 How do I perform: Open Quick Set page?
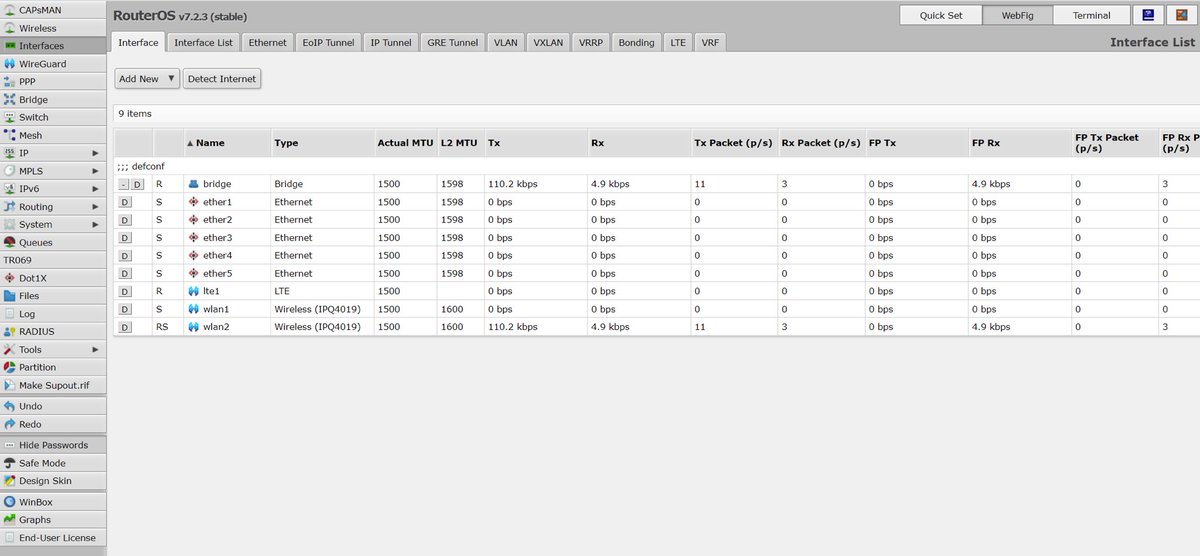[x=941, y=15]
